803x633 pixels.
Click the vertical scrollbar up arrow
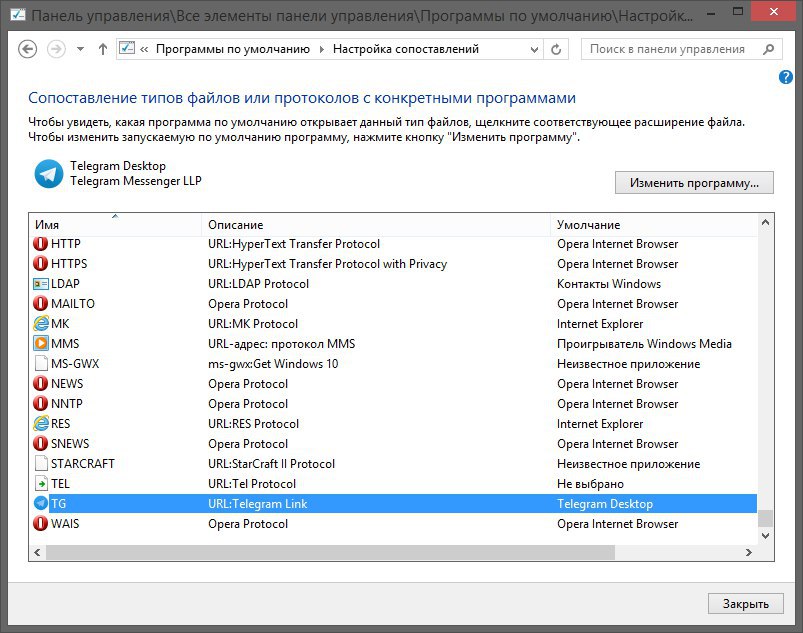click(x=766, y=222)
